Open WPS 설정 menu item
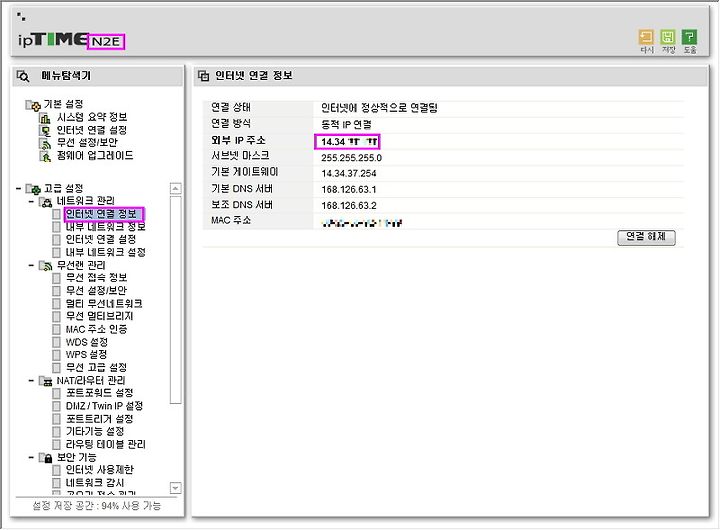Viewport: 720px width, 530px height. pos(86,355)
